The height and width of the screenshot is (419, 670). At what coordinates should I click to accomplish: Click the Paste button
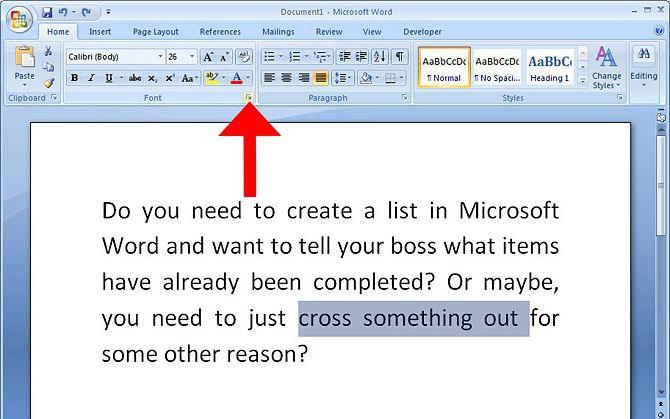pos(24,65)
